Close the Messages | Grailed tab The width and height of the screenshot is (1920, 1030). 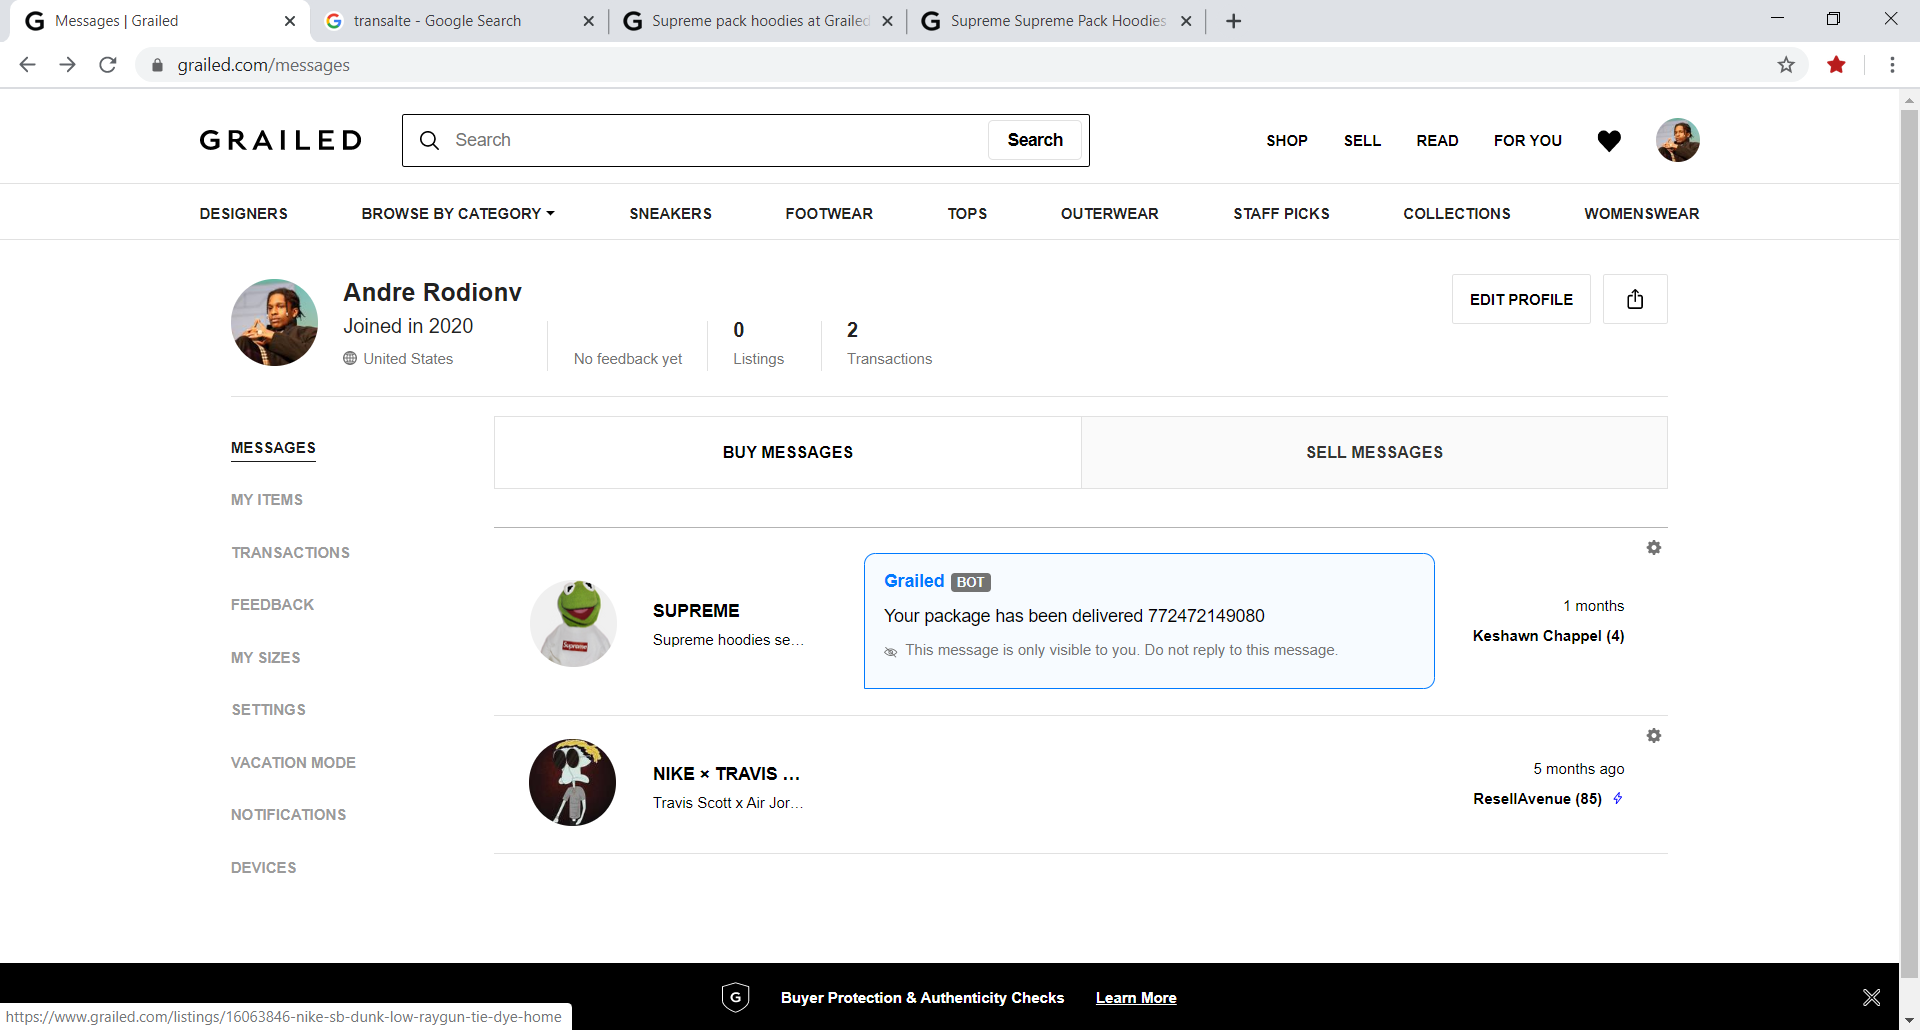click(290, 21)
